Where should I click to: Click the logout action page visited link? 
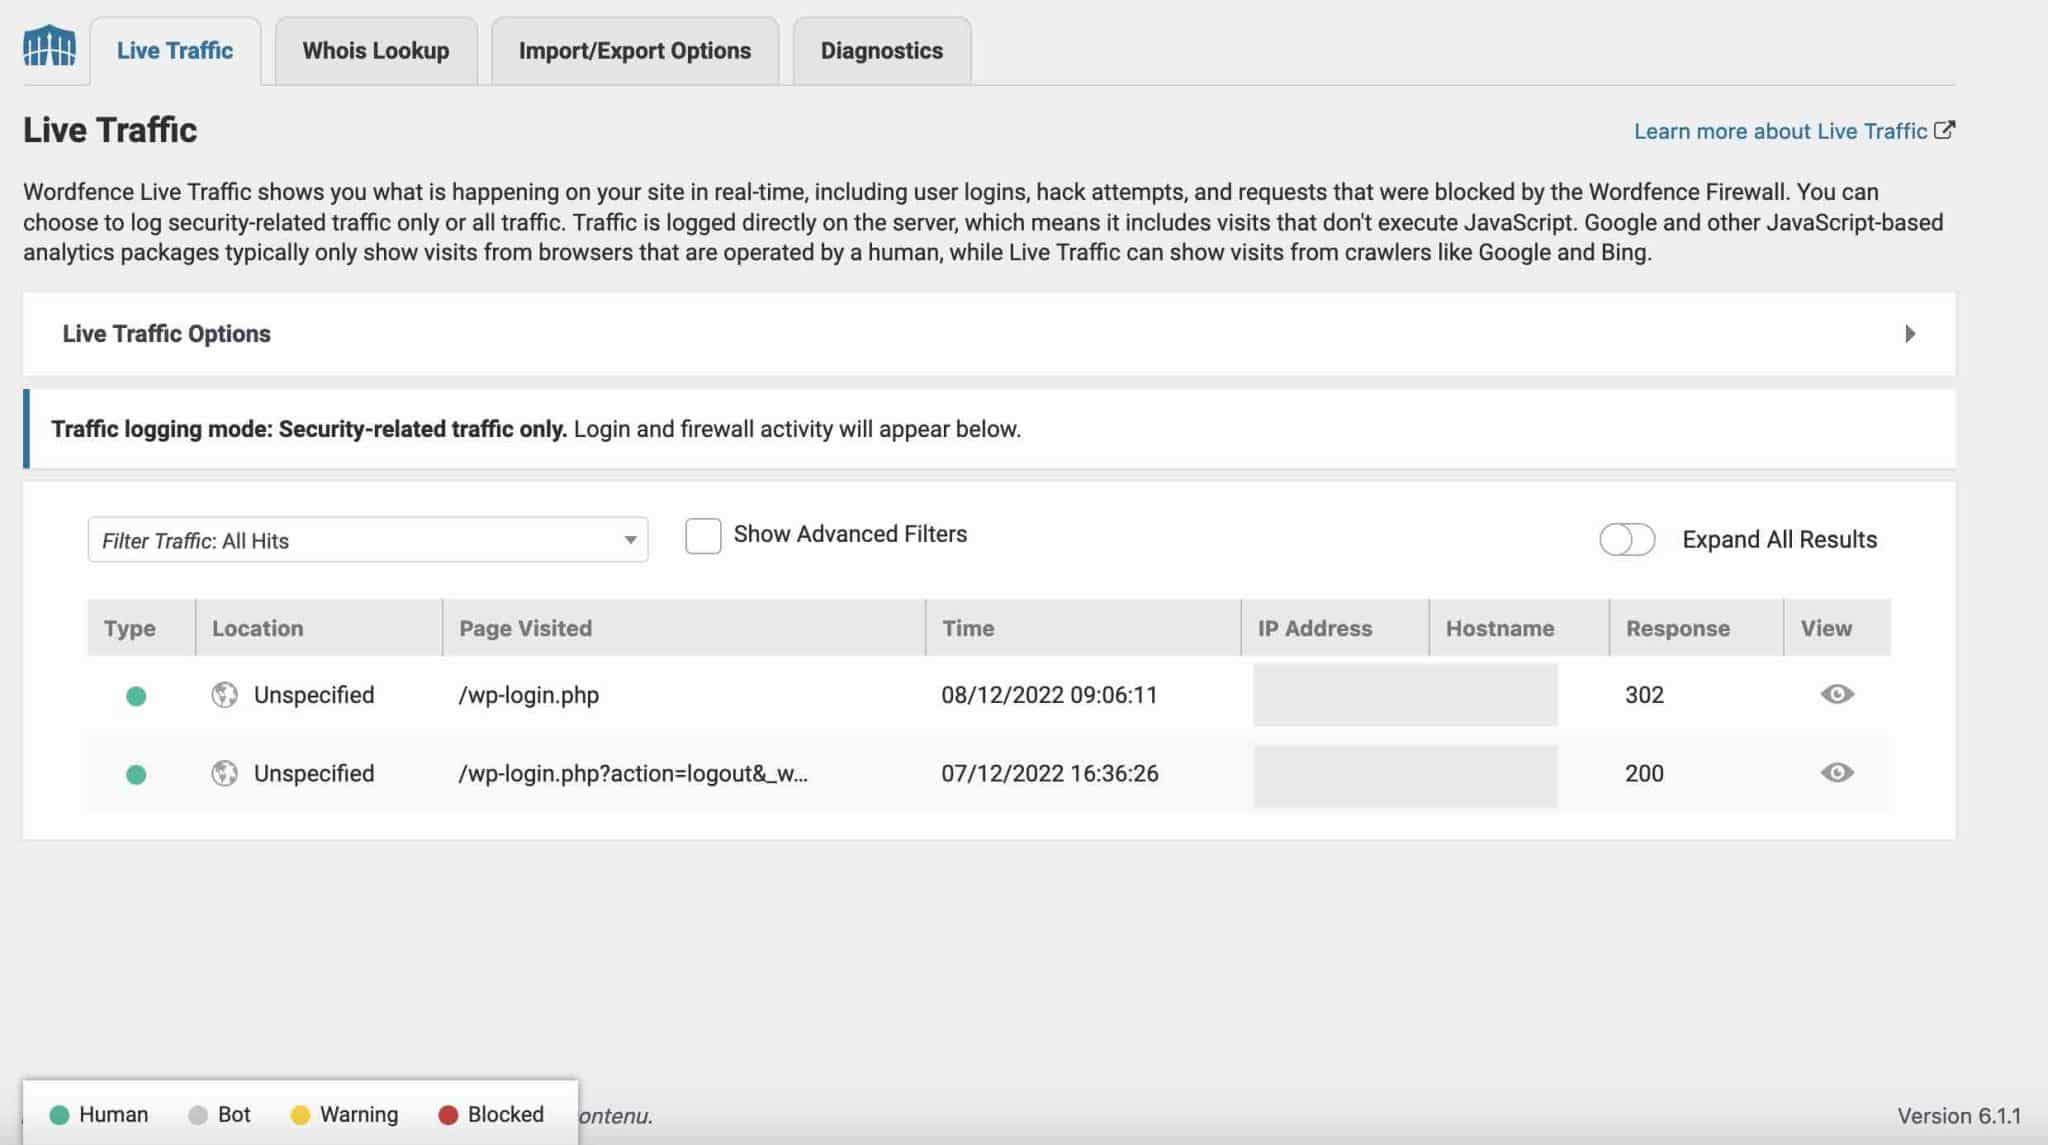633,774
